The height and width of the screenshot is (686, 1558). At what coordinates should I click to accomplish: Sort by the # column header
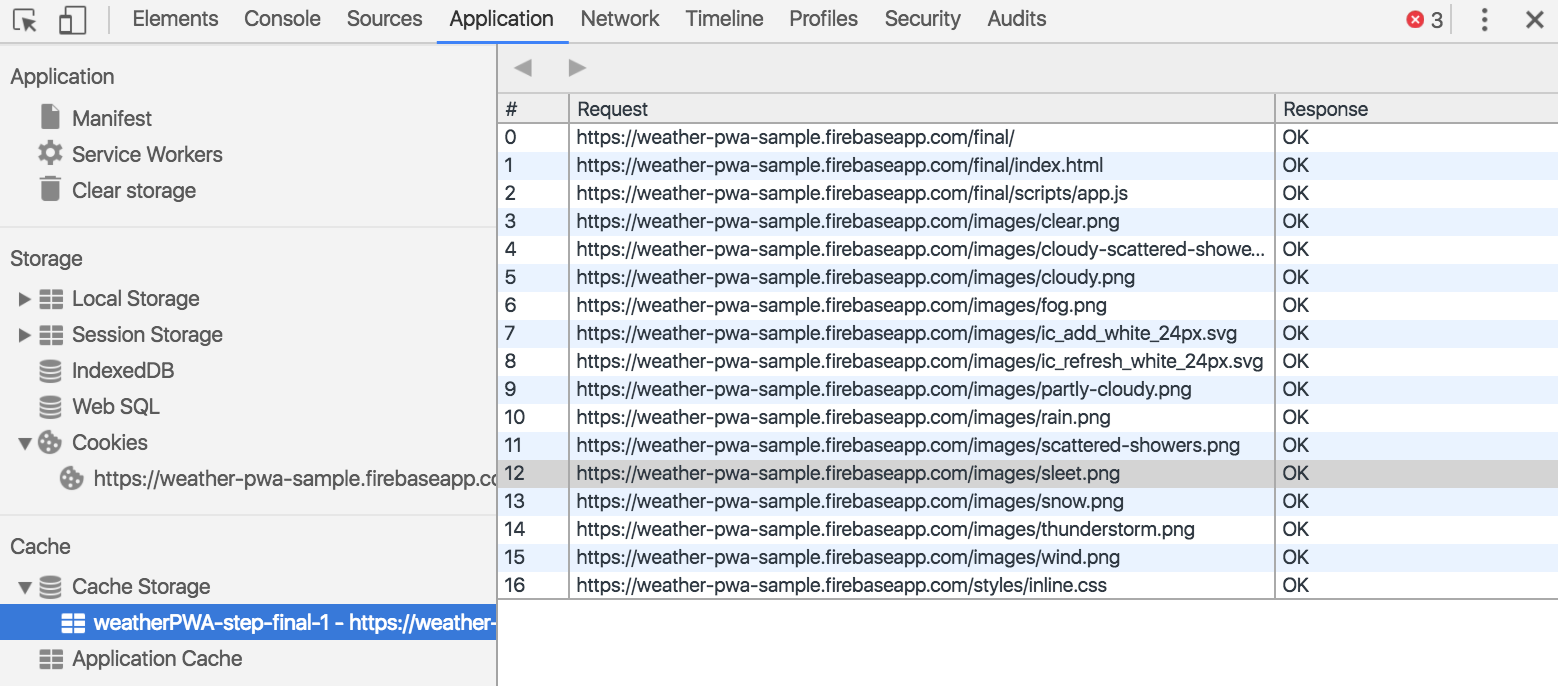(533, 109)
